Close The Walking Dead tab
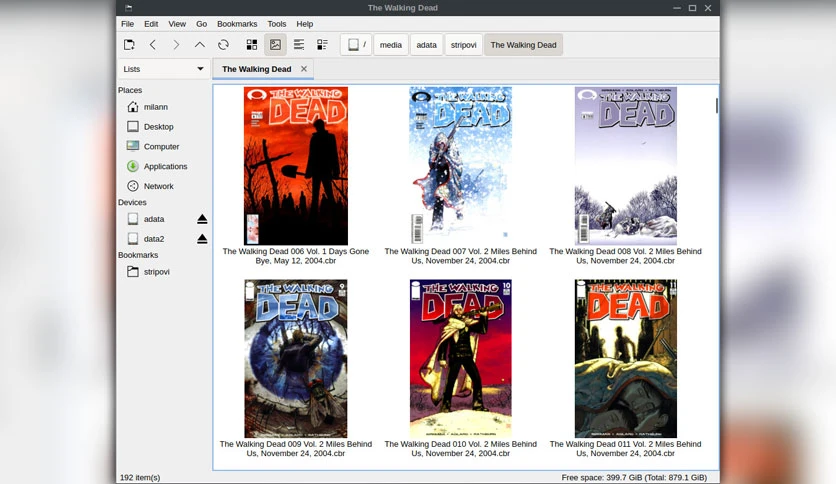The height and width of the screenshot is (484, 836). pos(303,69)
